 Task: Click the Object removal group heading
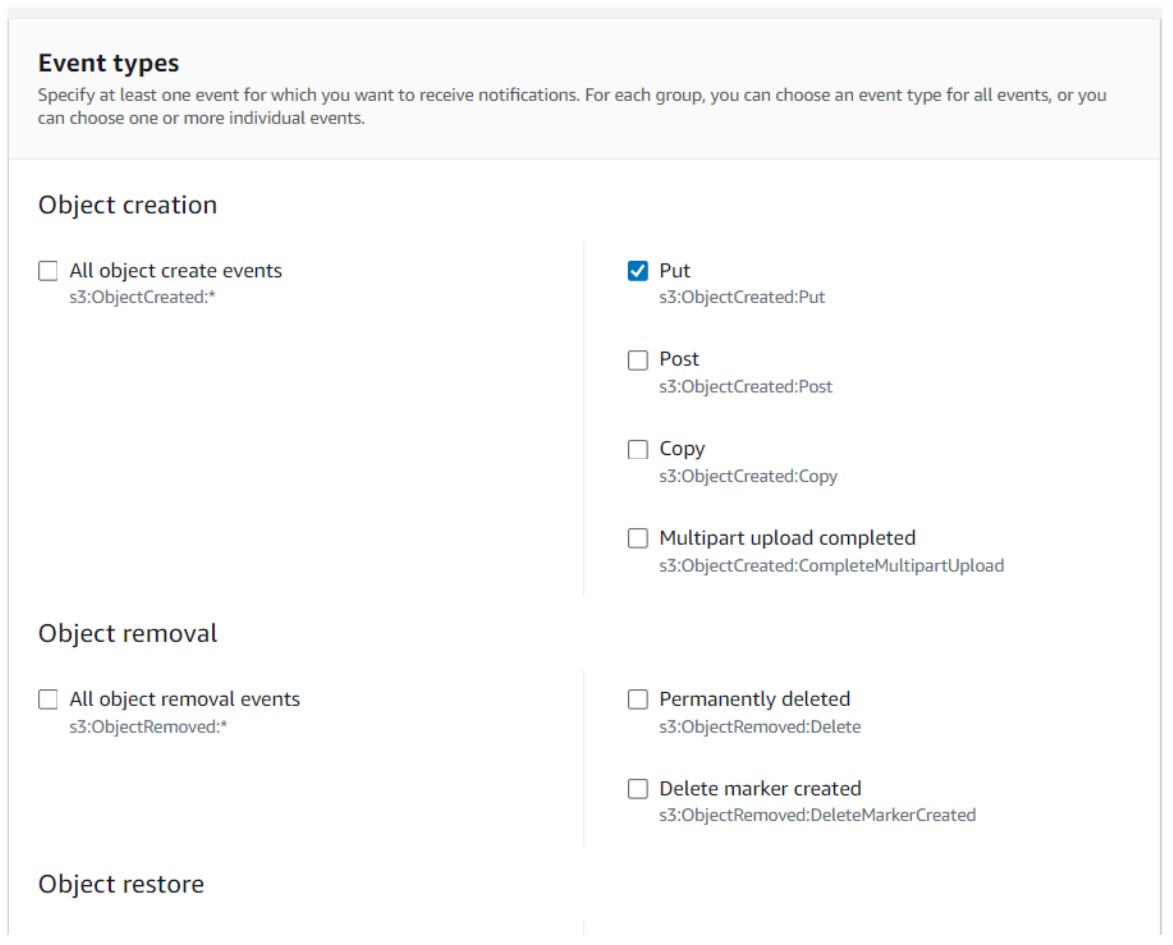point(127,634)
